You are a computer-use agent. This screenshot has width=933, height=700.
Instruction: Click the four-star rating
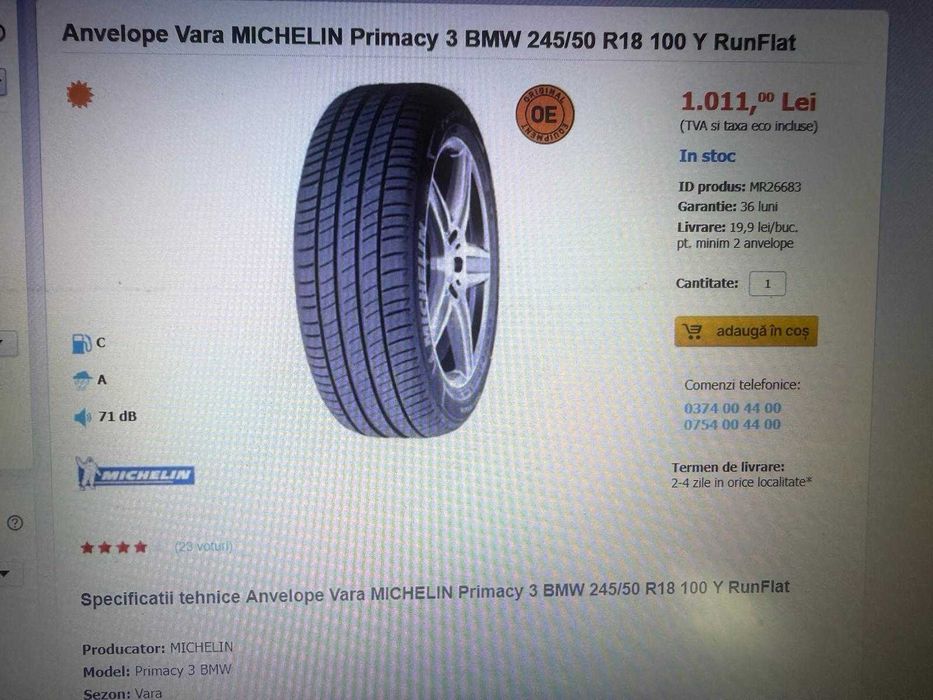(x=114, y=547)
